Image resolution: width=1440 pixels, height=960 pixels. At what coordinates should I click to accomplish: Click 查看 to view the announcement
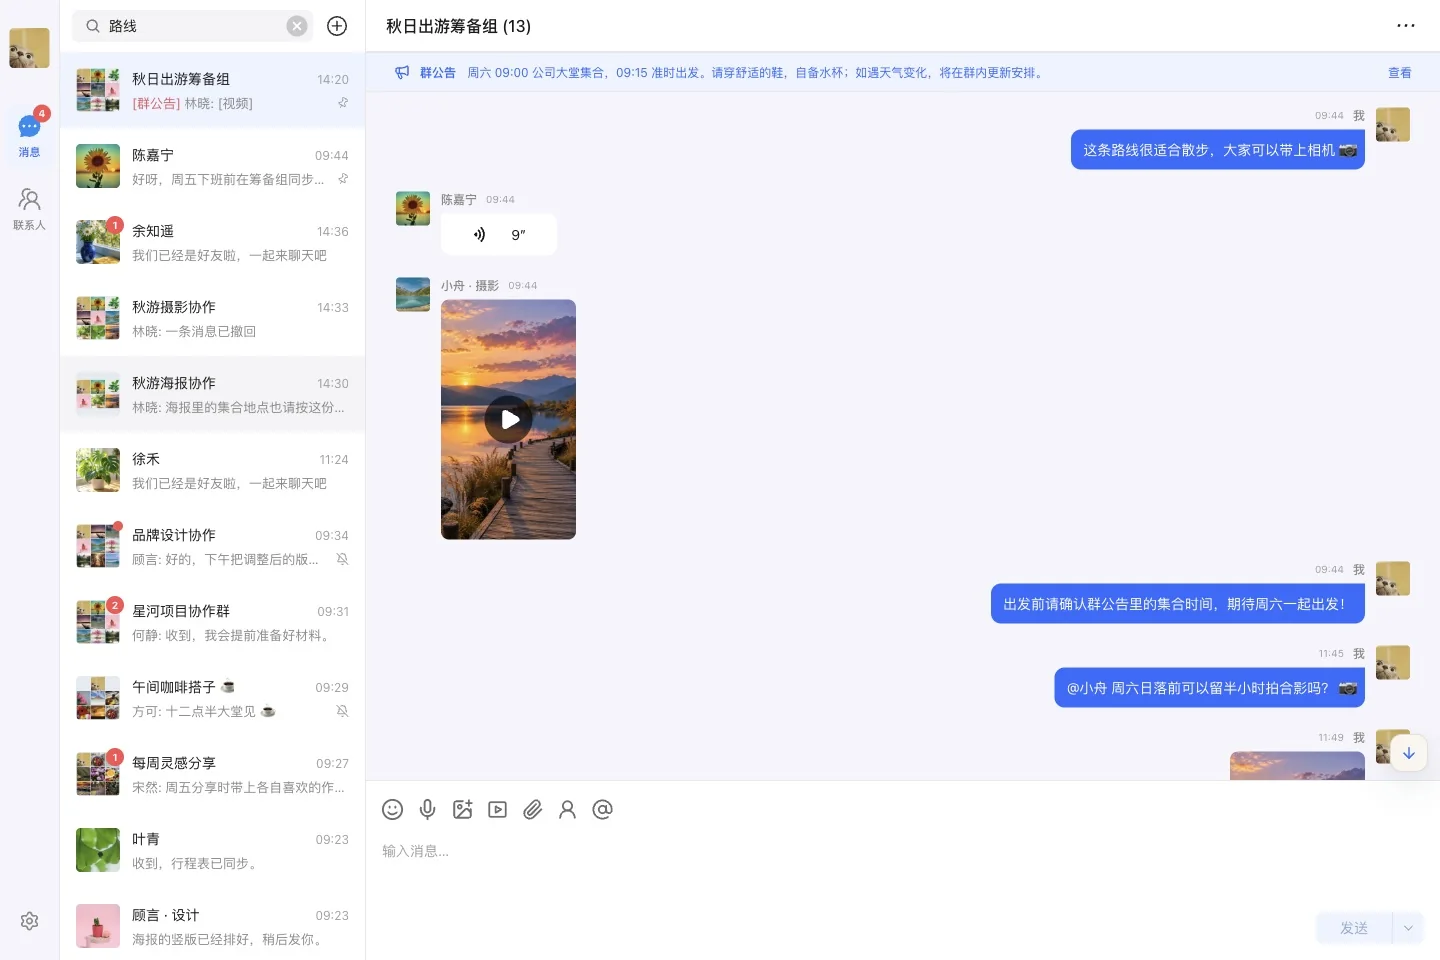(1399, 72)
